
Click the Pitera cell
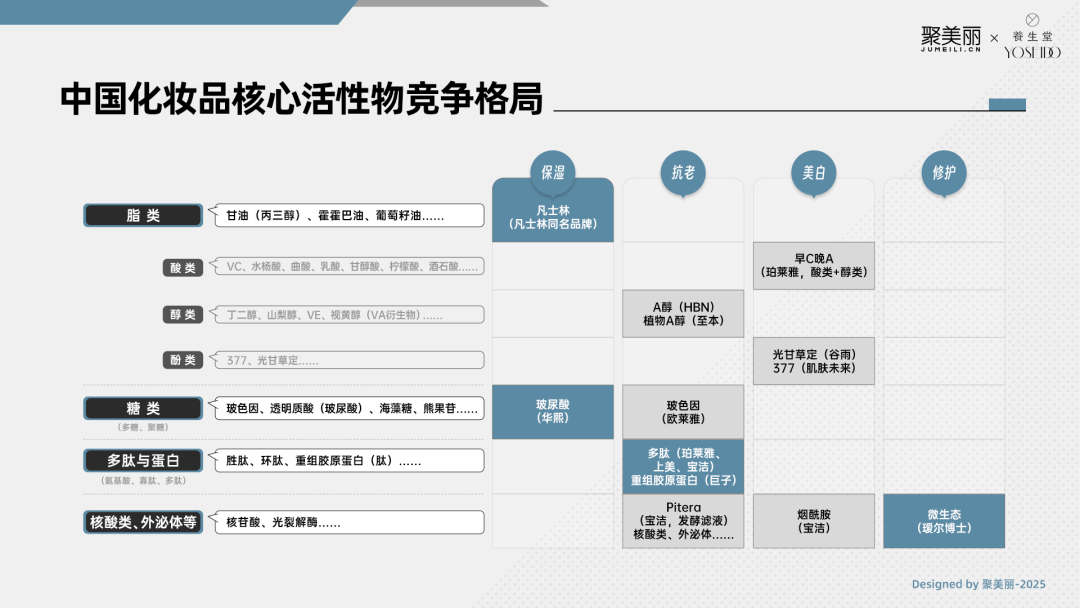click(683, 521)
